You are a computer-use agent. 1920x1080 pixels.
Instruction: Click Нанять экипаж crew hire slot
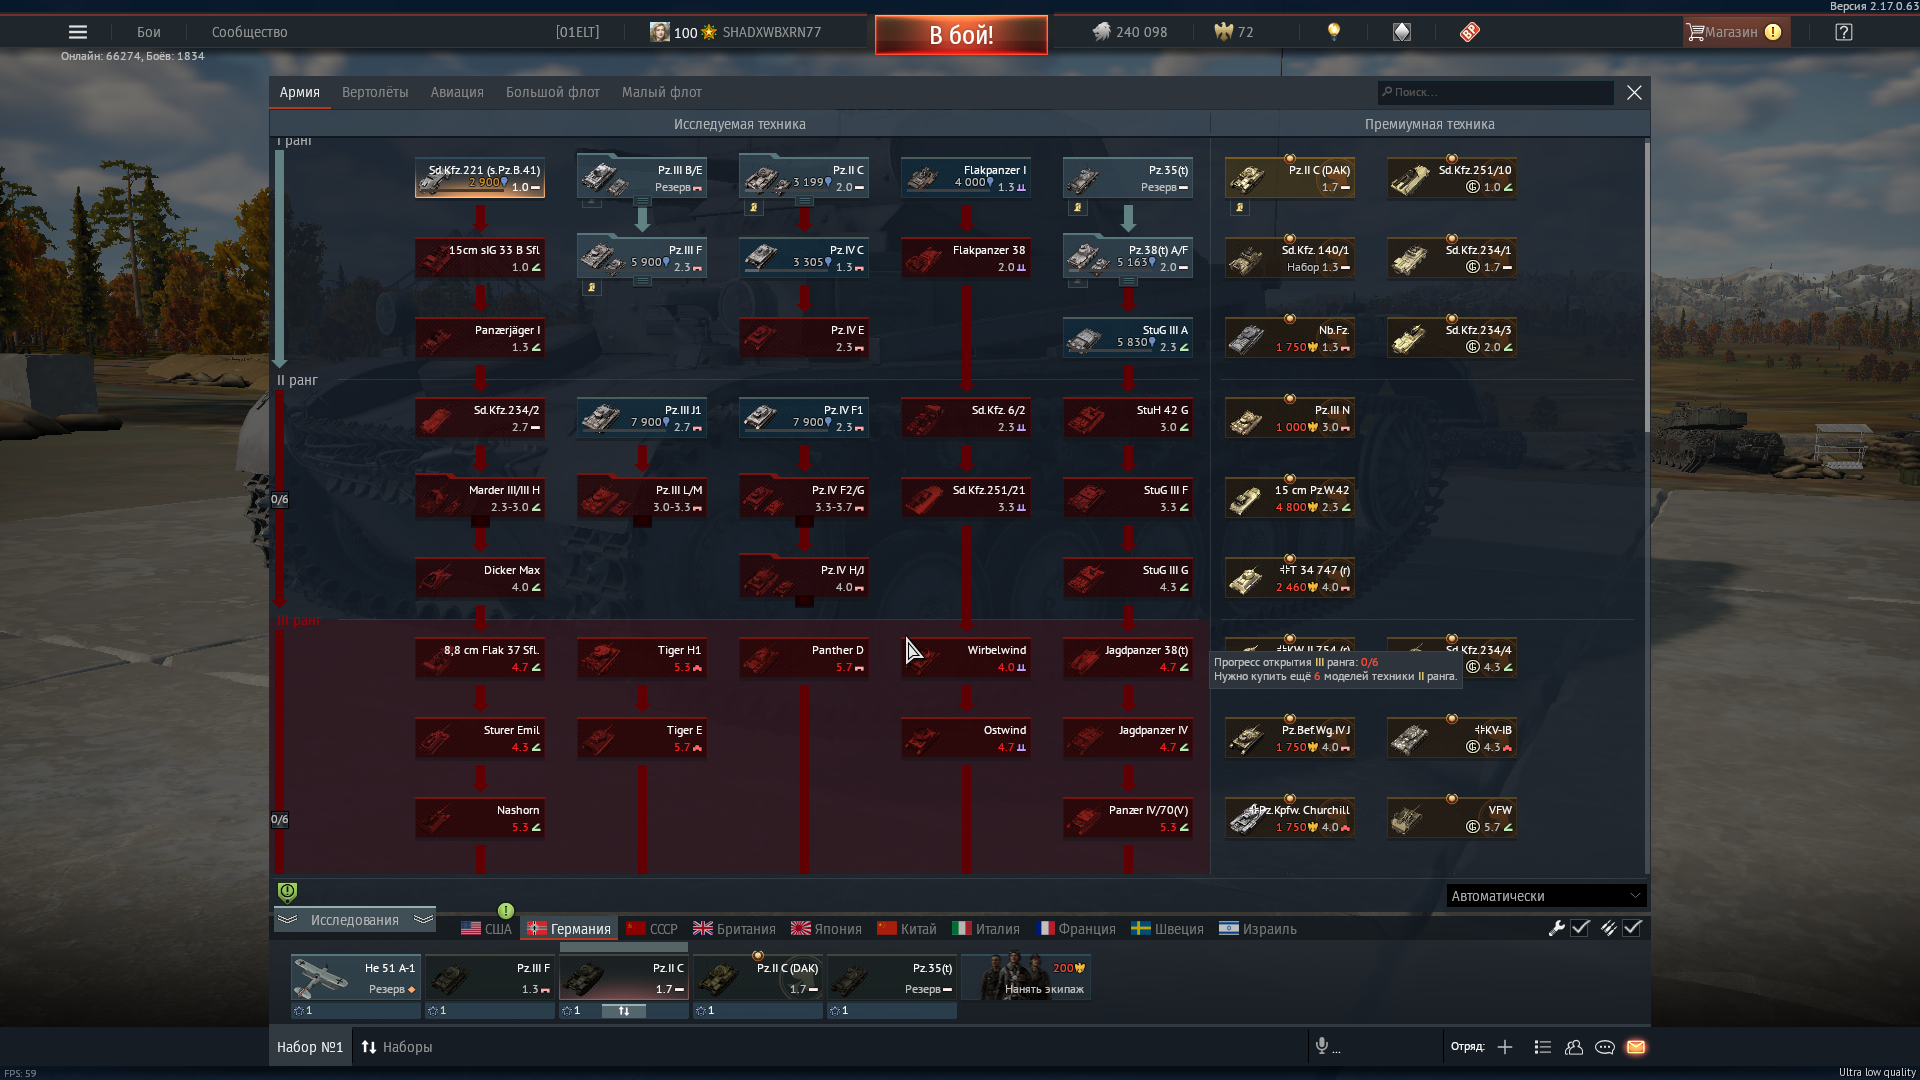point(1026,977)
